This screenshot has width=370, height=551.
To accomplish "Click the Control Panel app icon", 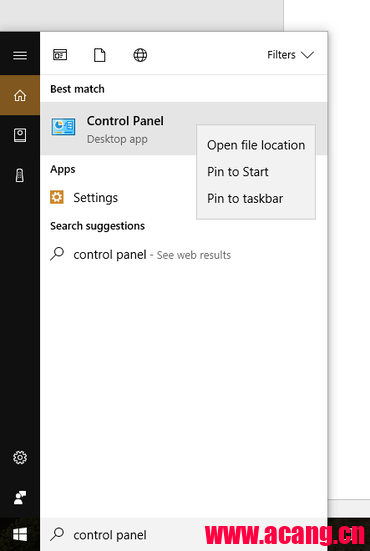I will click(64, 127).
